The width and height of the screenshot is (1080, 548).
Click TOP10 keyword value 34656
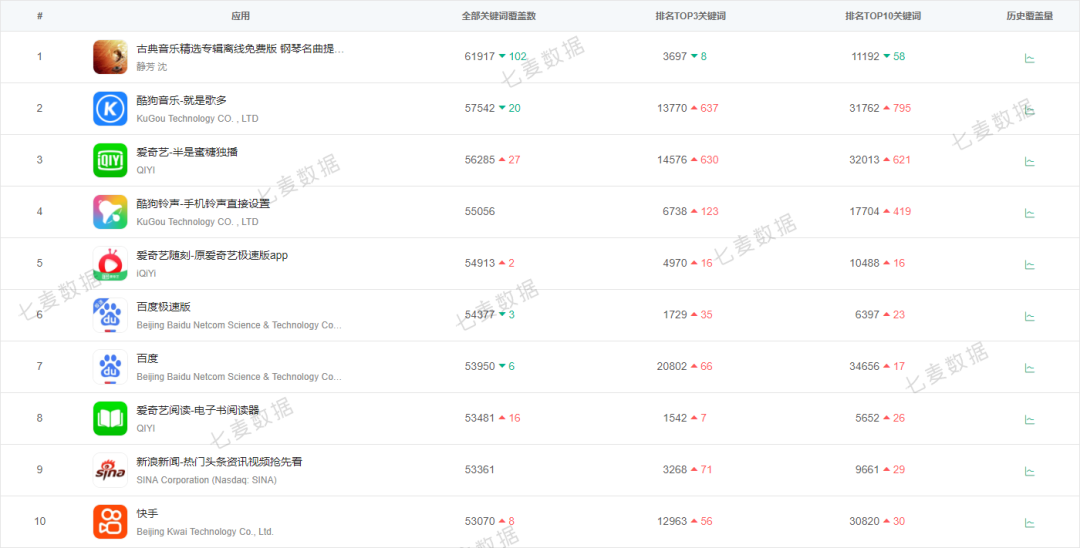tap(864, 366)
